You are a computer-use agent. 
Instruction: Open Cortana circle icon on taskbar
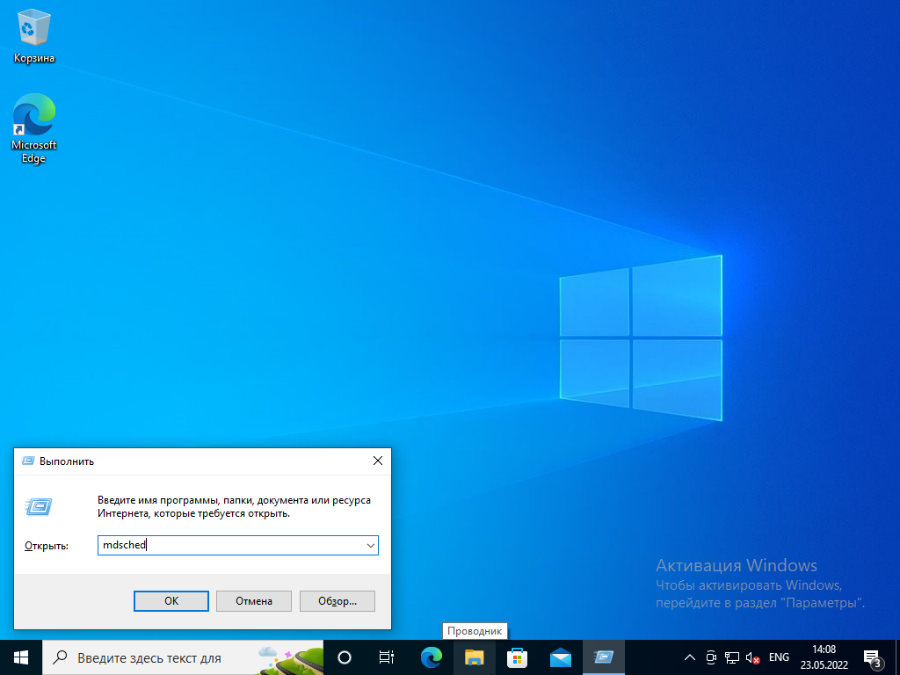(x=344, y=658)
